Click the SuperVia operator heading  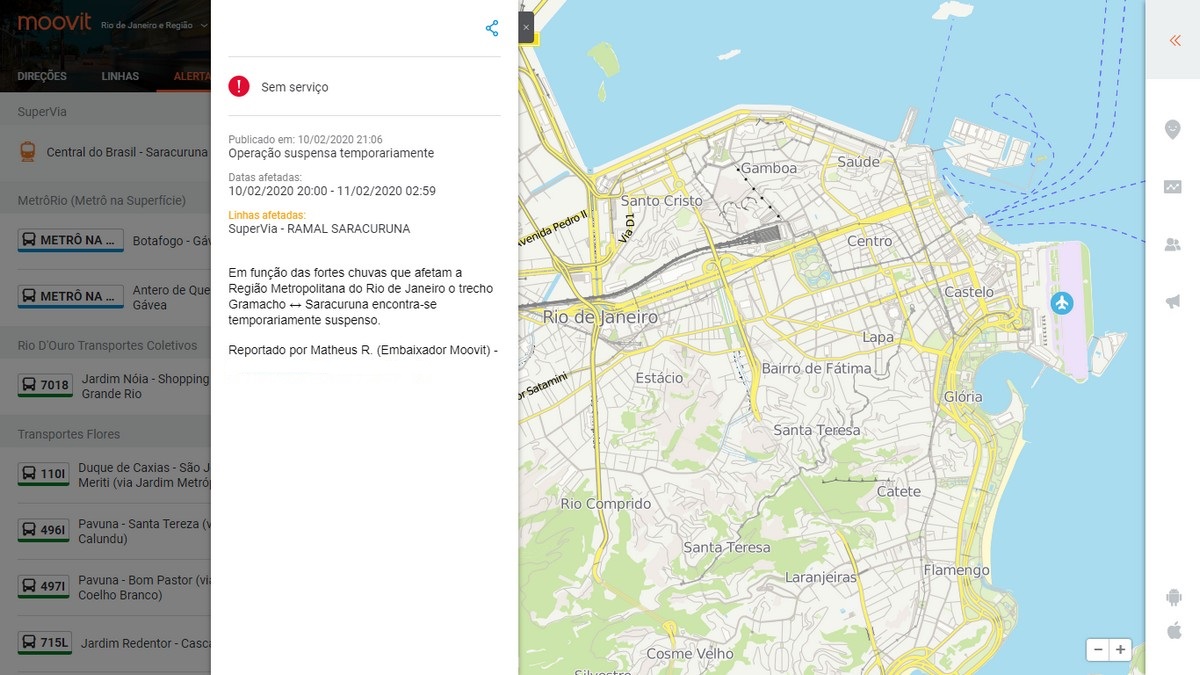[42, 112]
